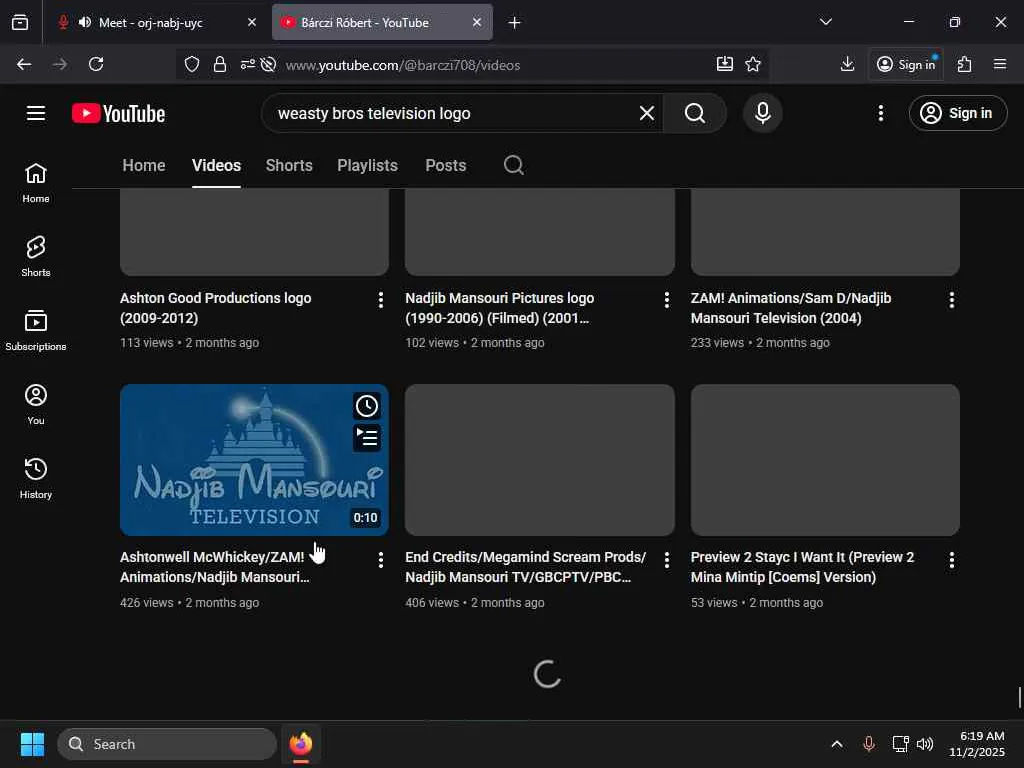Click Firefox account Sign in button

(x=906, y=64)
